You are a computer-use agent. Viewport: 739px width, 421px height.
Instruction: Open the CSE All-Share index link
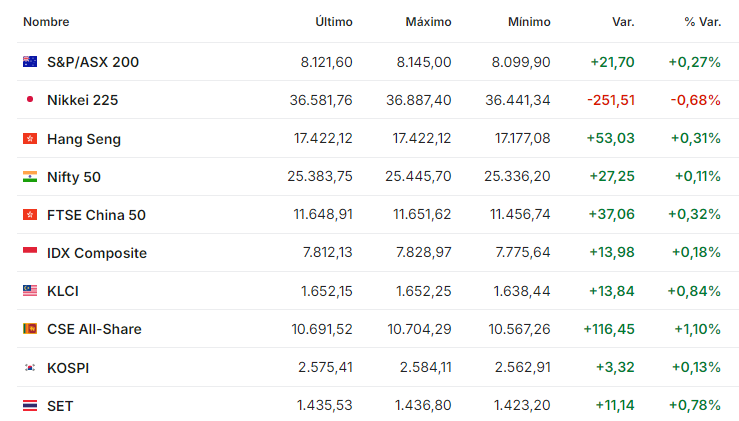[94, 329]
